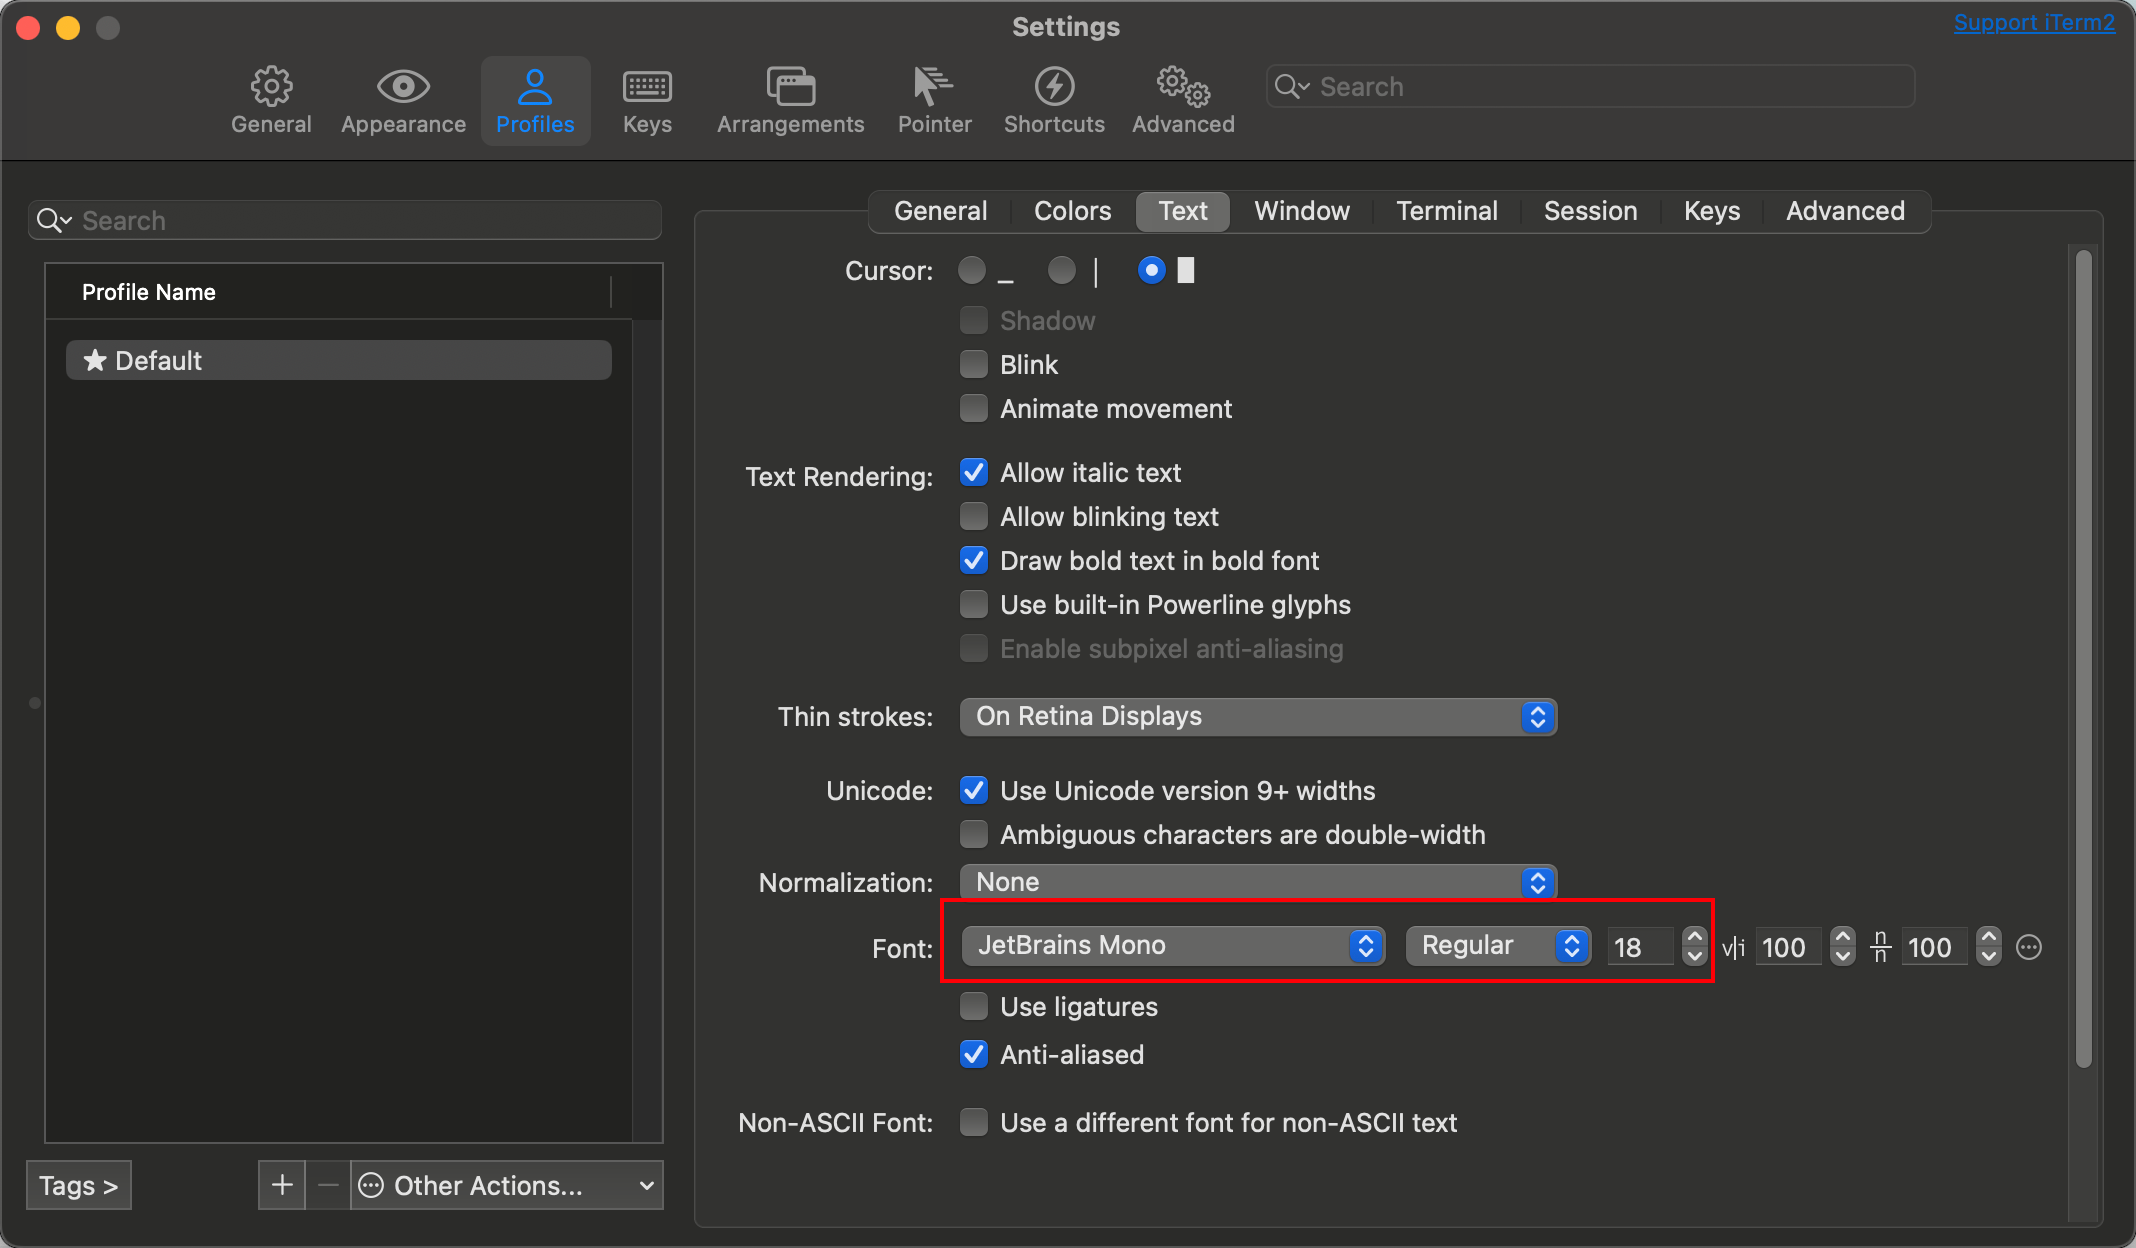Open JetBrains Mono font family dropdown
Viewport: 2136px width, 1248px height.
1173,946
